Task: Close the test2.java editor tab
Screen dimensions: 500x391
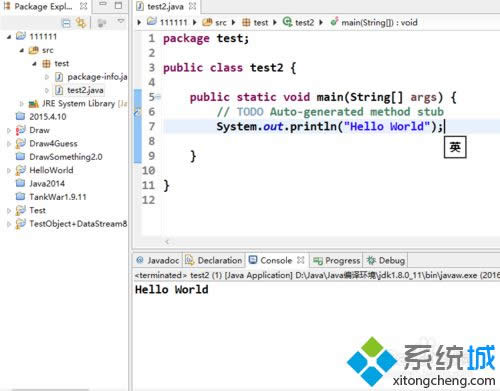Action: (x=192, y=6)
